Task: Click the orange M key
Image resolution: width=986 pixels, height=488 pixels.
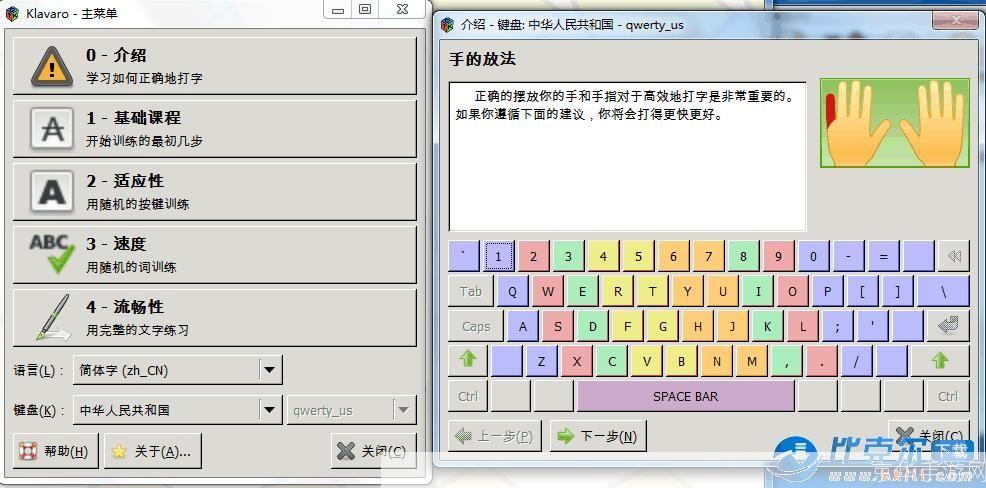Action: (752, 362)
